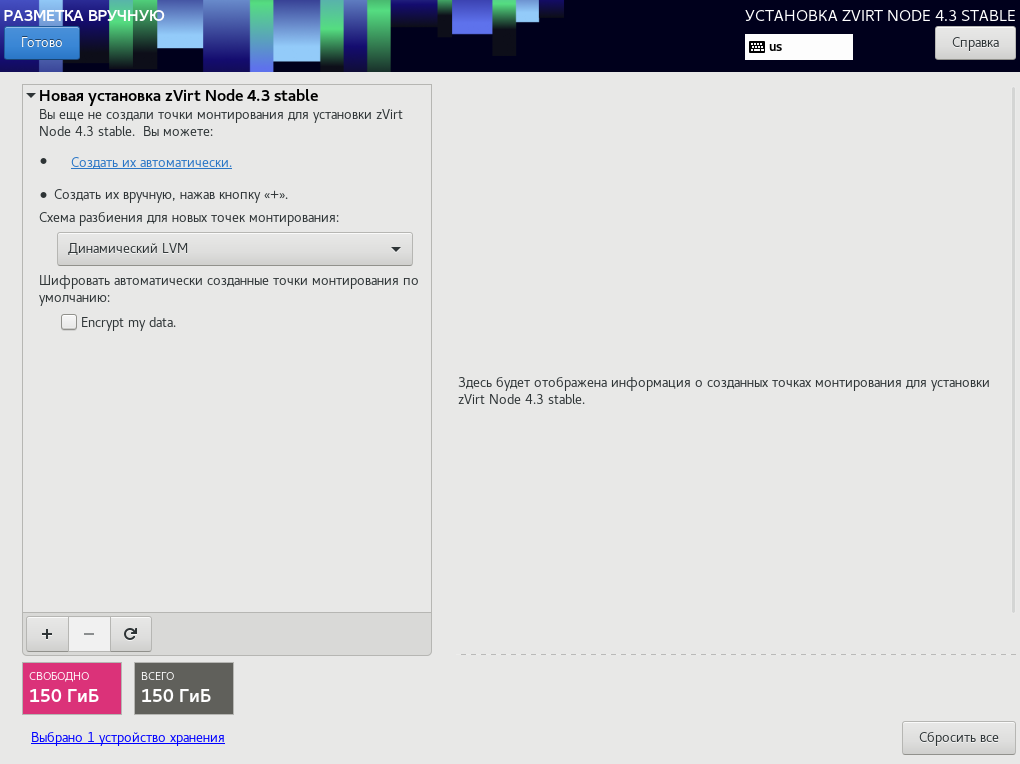The image size is (1020, 764).
Task: Click the Всего 150 ГиБ indicator
Action: tap(183, 689)
